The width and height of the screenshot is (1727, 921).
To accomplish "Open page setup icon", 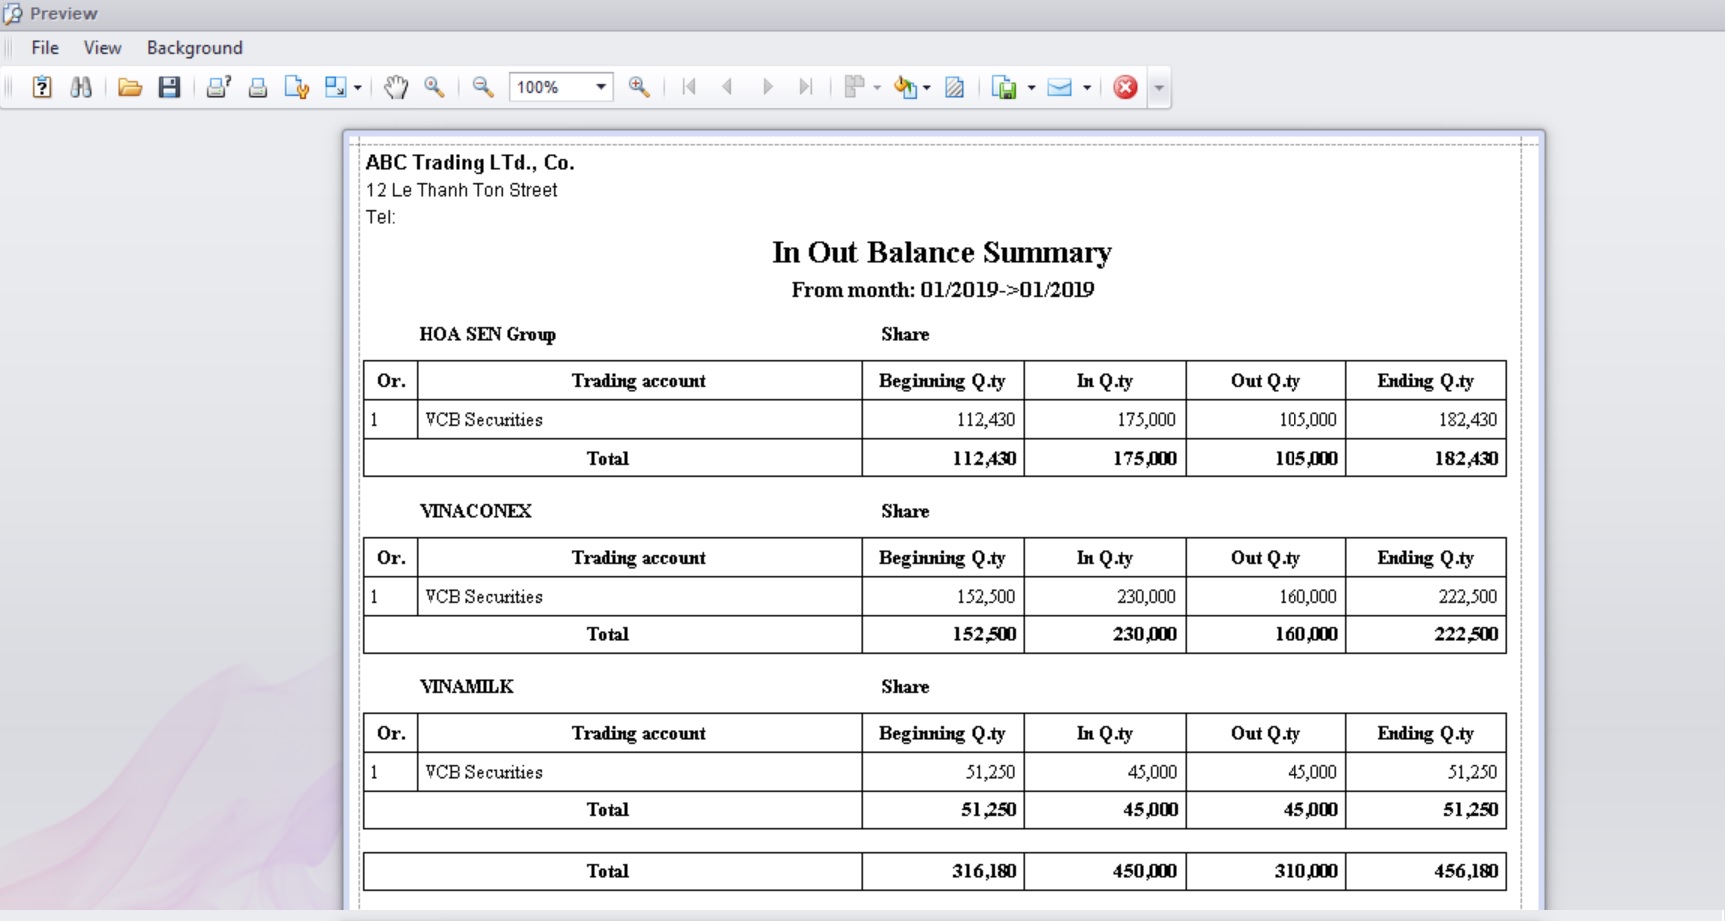I will pos(296,87).
